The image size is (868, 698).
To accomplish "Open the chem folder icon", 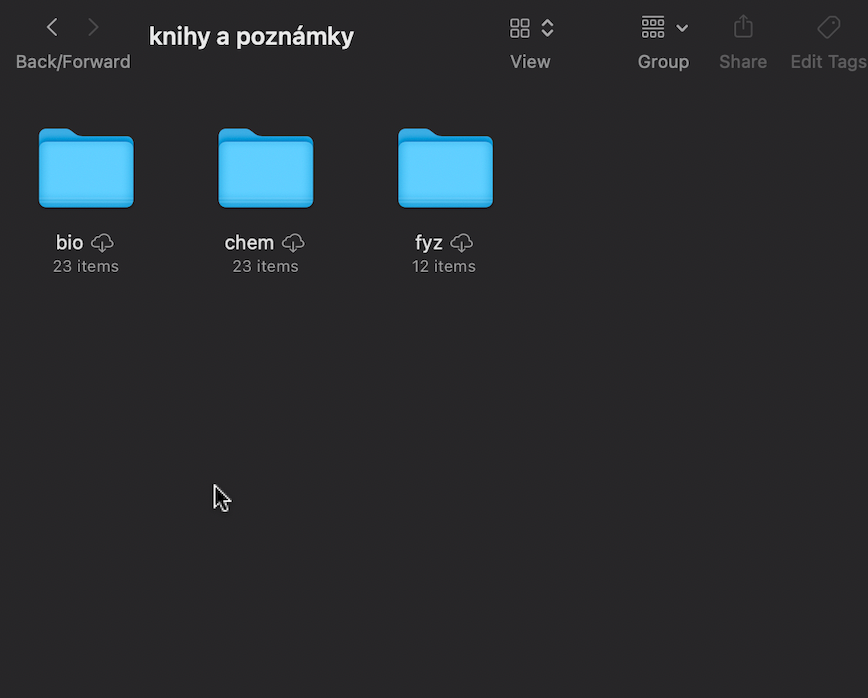I will (265, 168).
